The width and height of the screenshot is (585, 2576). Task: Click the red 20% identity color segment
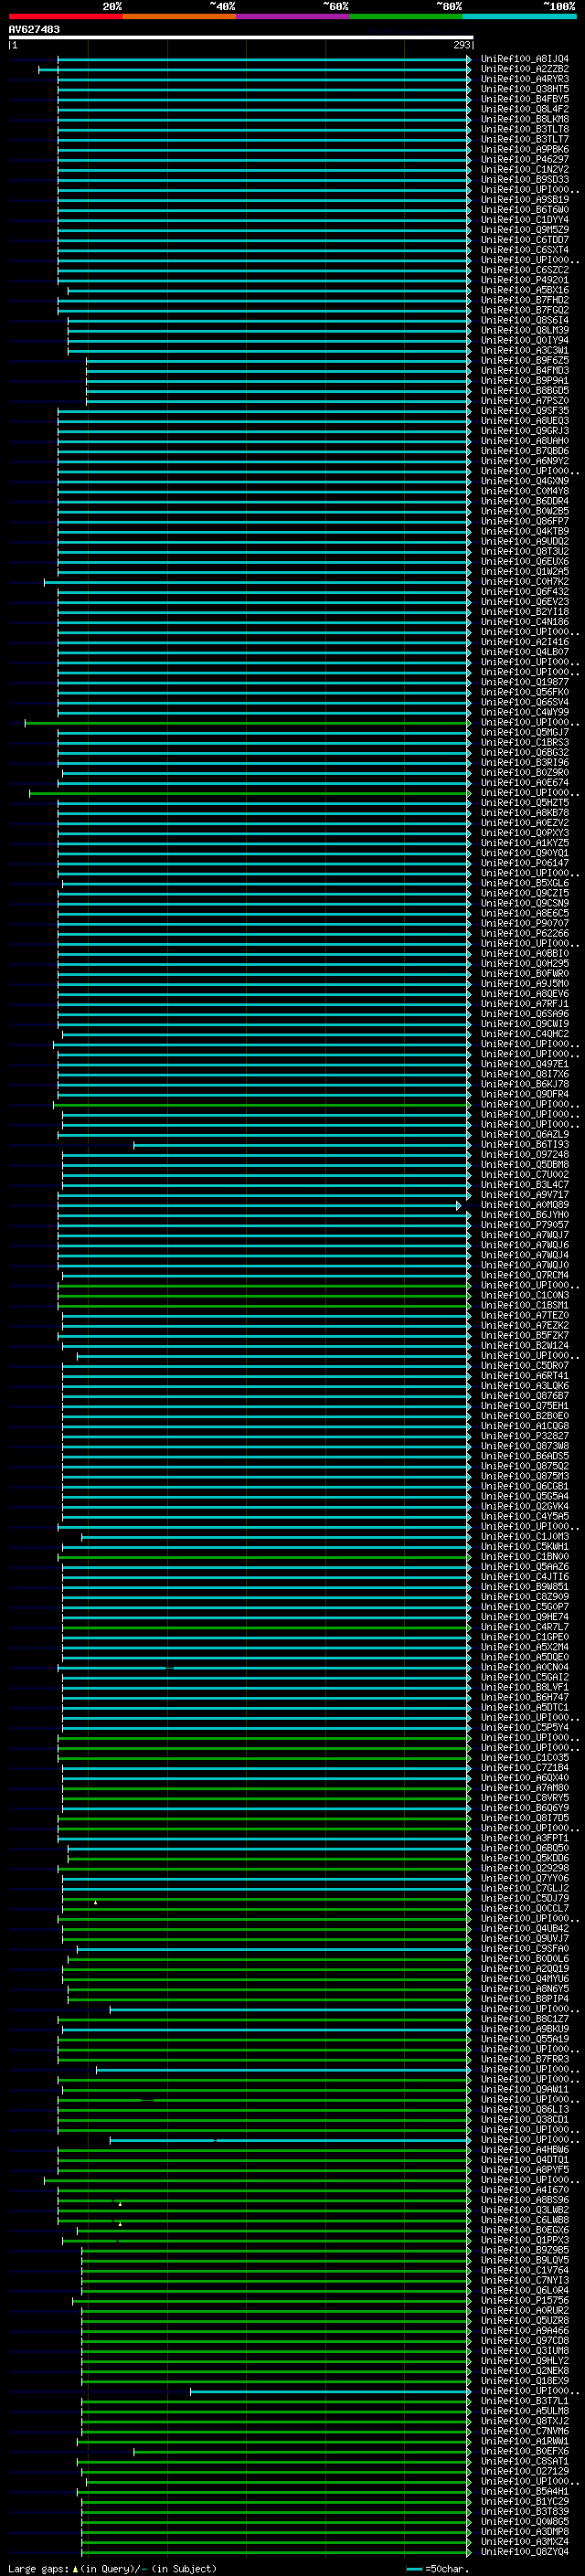pos(65,17)
